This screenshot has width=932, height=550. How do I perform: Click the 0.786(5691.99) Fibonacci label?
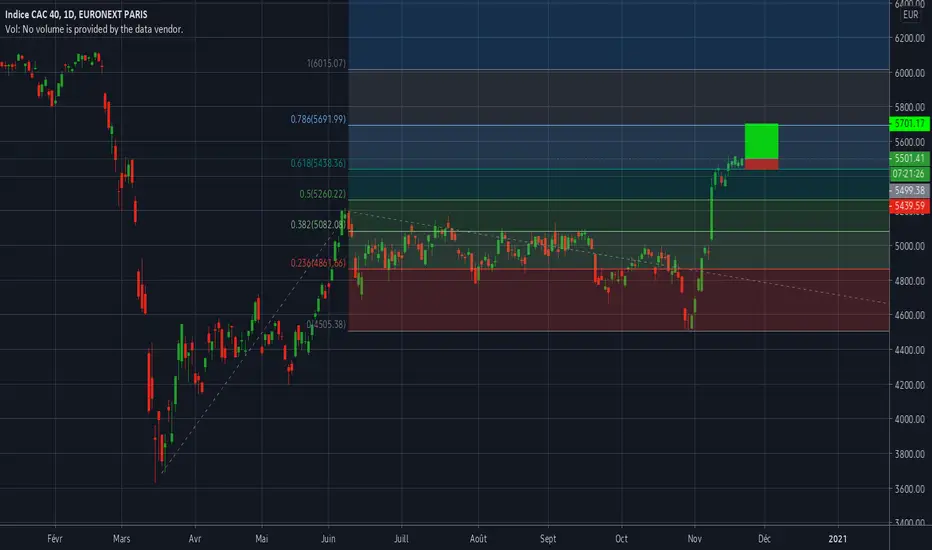(x=318, y=119)
